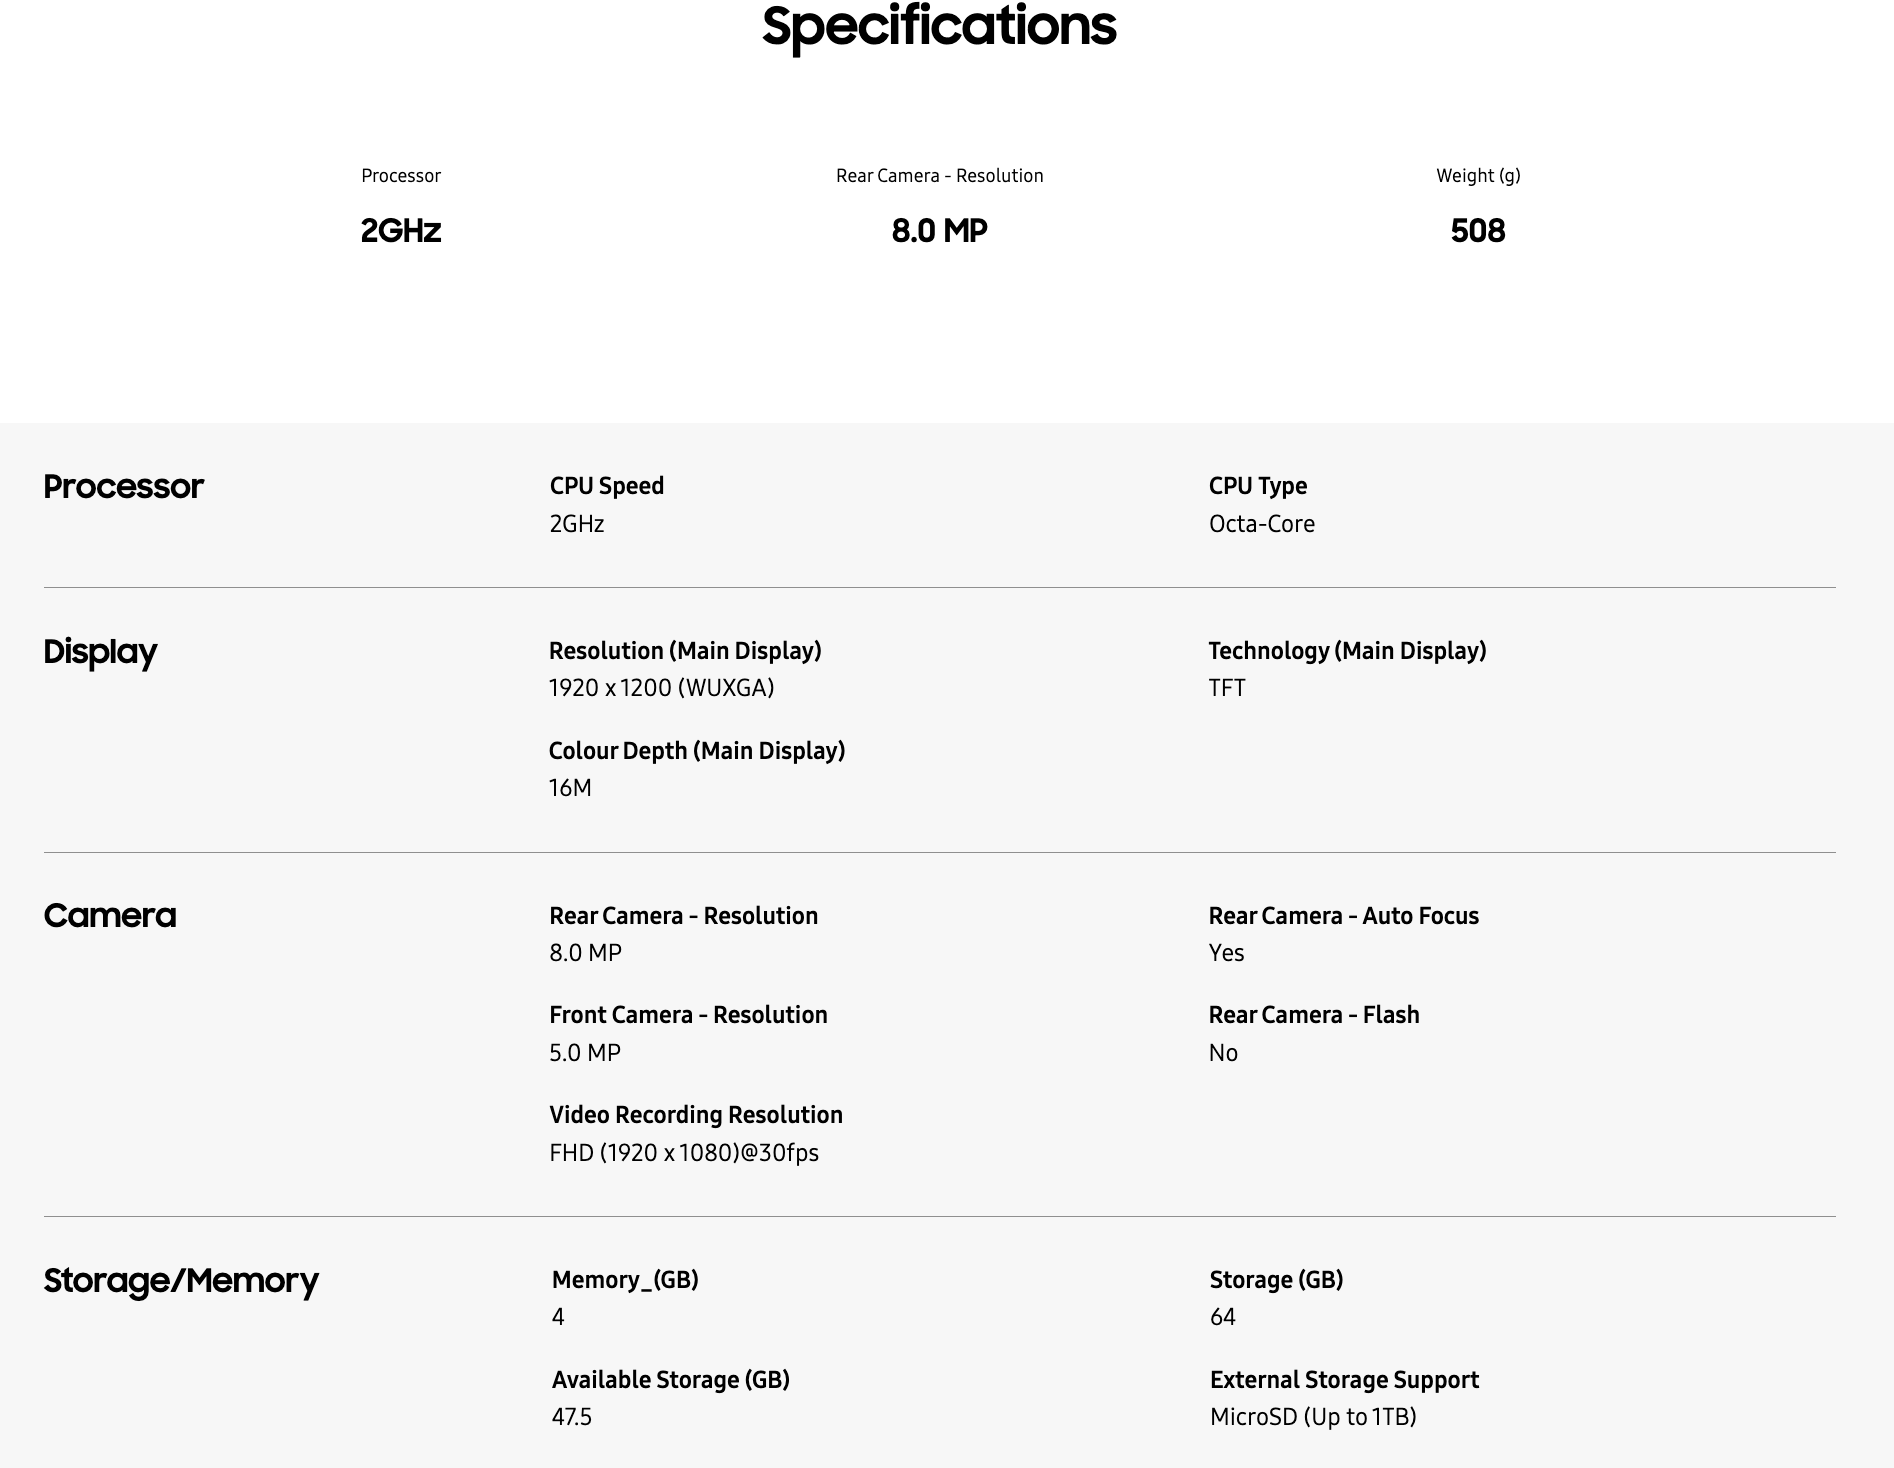
Task: Click the Rear Camera - Auto Focus label
Action: (1343, 916)
